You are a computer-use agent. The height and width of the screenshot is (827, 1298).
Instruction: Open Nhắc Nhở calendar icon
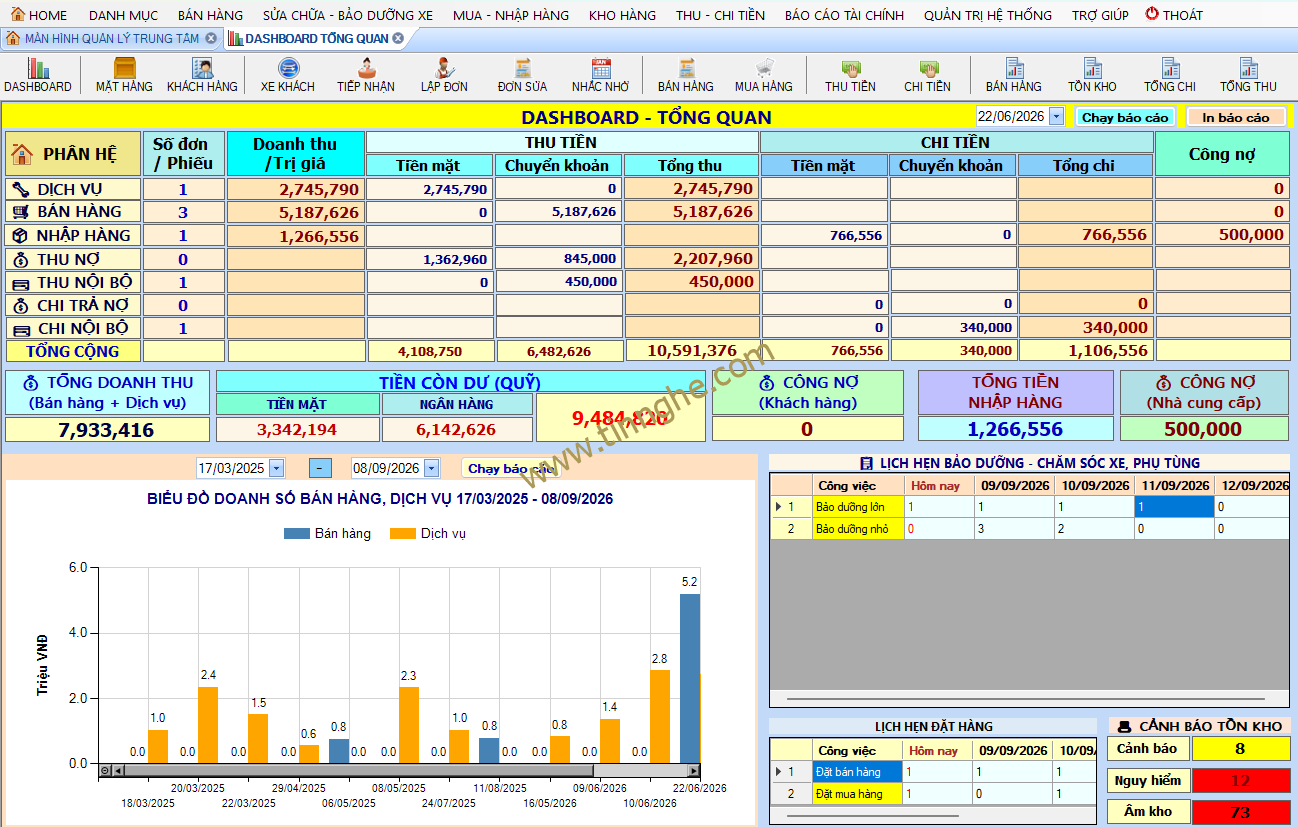click(601, 75)
